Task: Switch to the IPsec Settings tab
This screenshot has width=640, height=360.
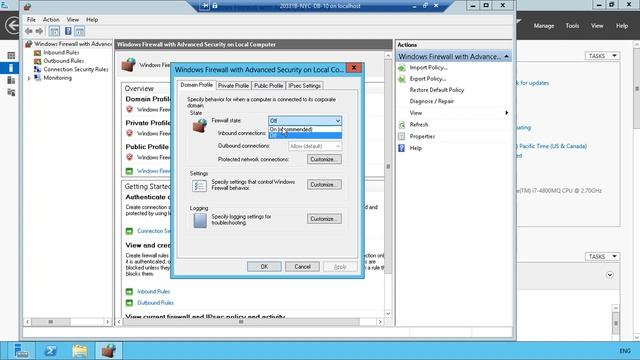Action: coord(304,86)
